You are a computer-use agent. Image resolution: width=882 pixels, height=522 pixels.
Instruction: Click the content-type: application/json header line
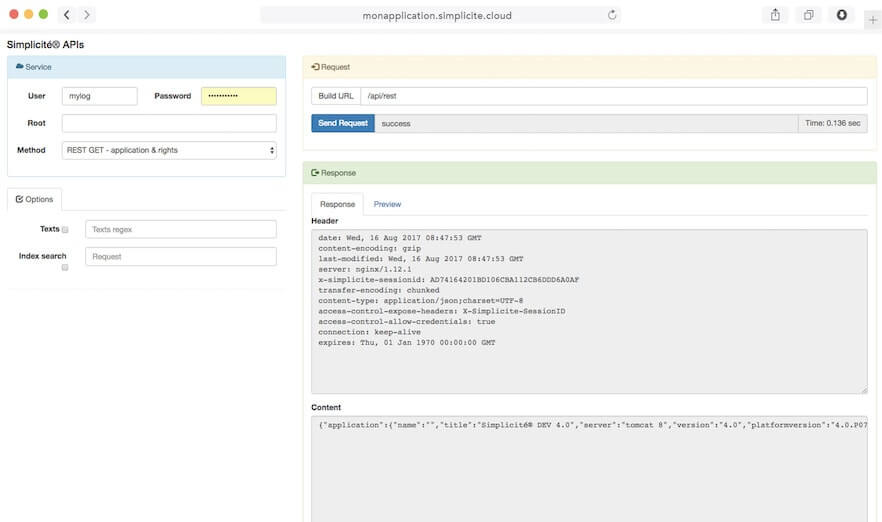pyautogui.click(x=420, y=301)
